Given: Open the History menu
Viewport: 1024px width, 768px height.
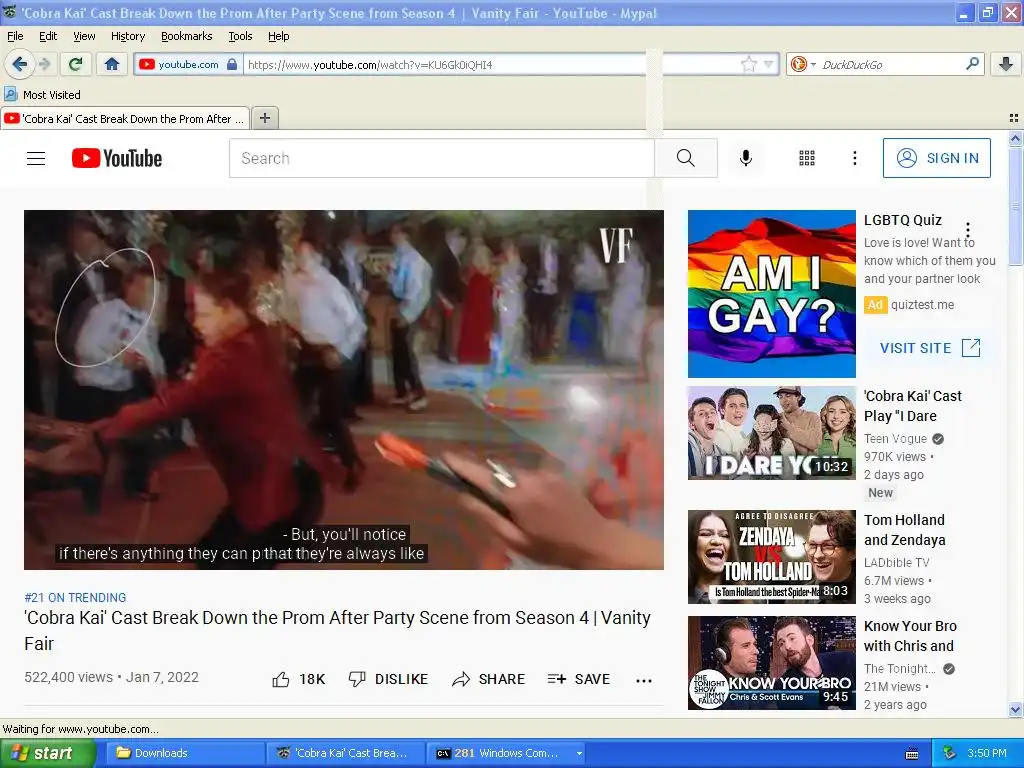Looking at the screenshot, I should (x=128, y=36).
